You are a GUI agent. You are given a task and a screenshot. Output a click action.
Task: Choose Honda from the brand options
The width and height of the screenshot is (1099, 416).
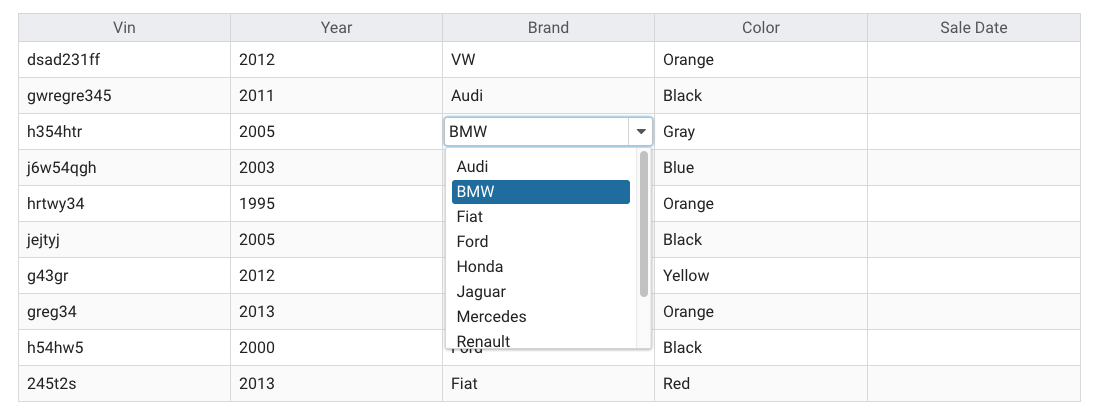pyautogui.click(x=540, y=267)
